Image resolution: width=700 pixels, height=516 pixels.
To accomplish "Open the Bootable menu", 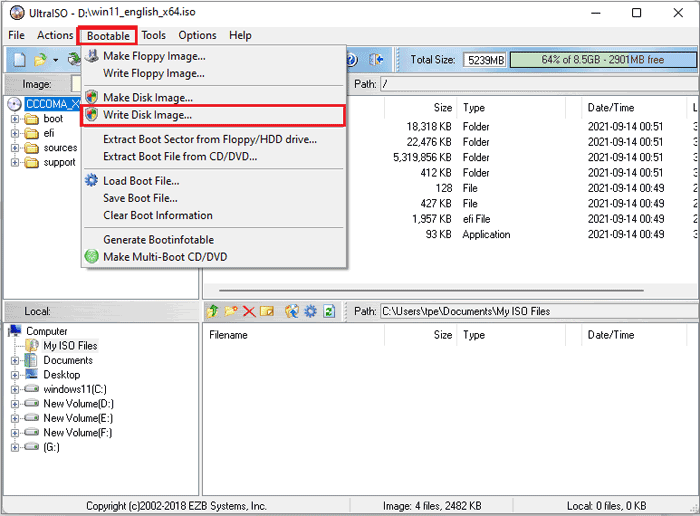I will pyautogui.click(x=108, y=36).
